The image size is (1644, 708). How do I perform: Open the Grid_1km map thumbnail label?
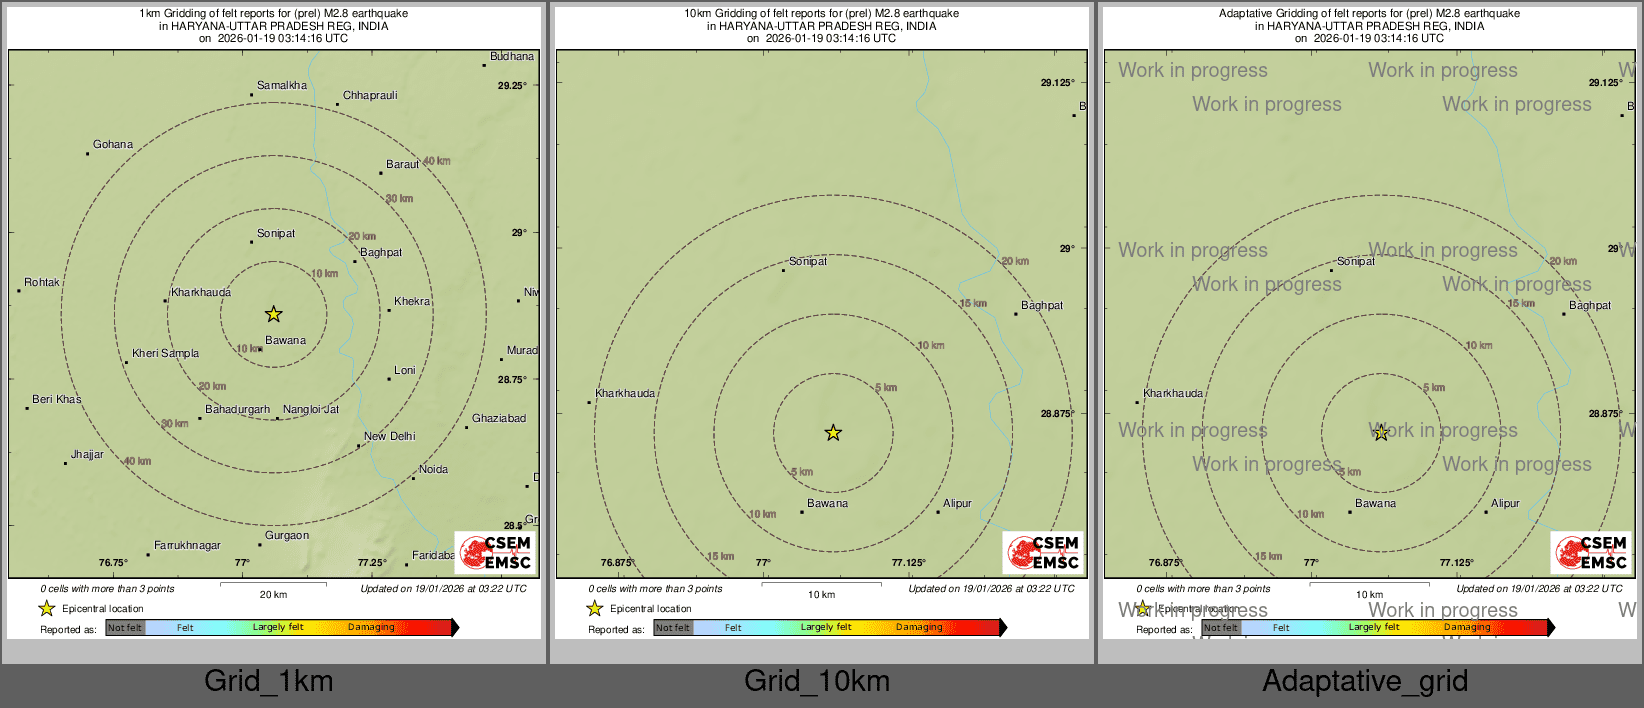click(269, 681)
